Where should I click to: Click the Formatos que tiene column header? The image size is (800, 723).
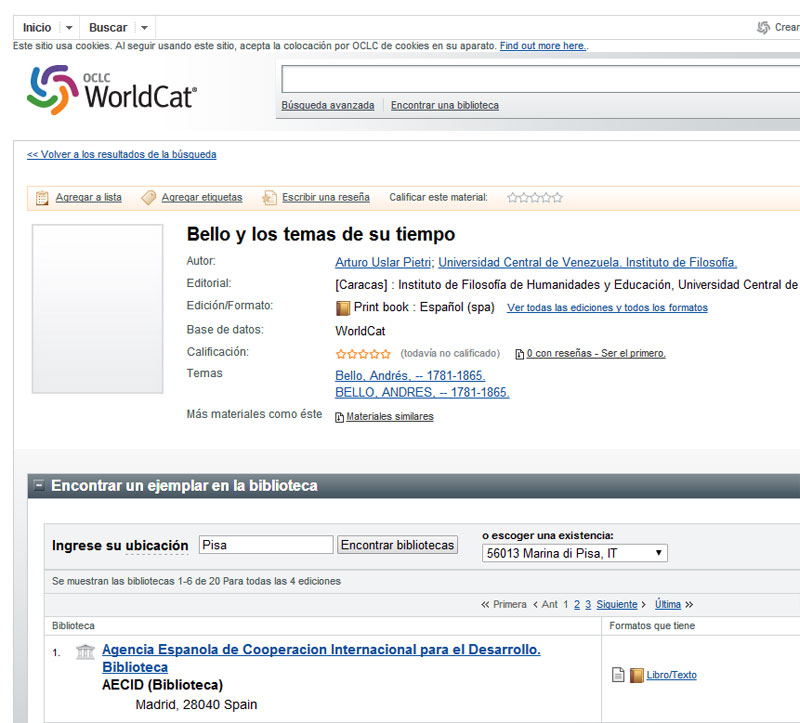652,626
